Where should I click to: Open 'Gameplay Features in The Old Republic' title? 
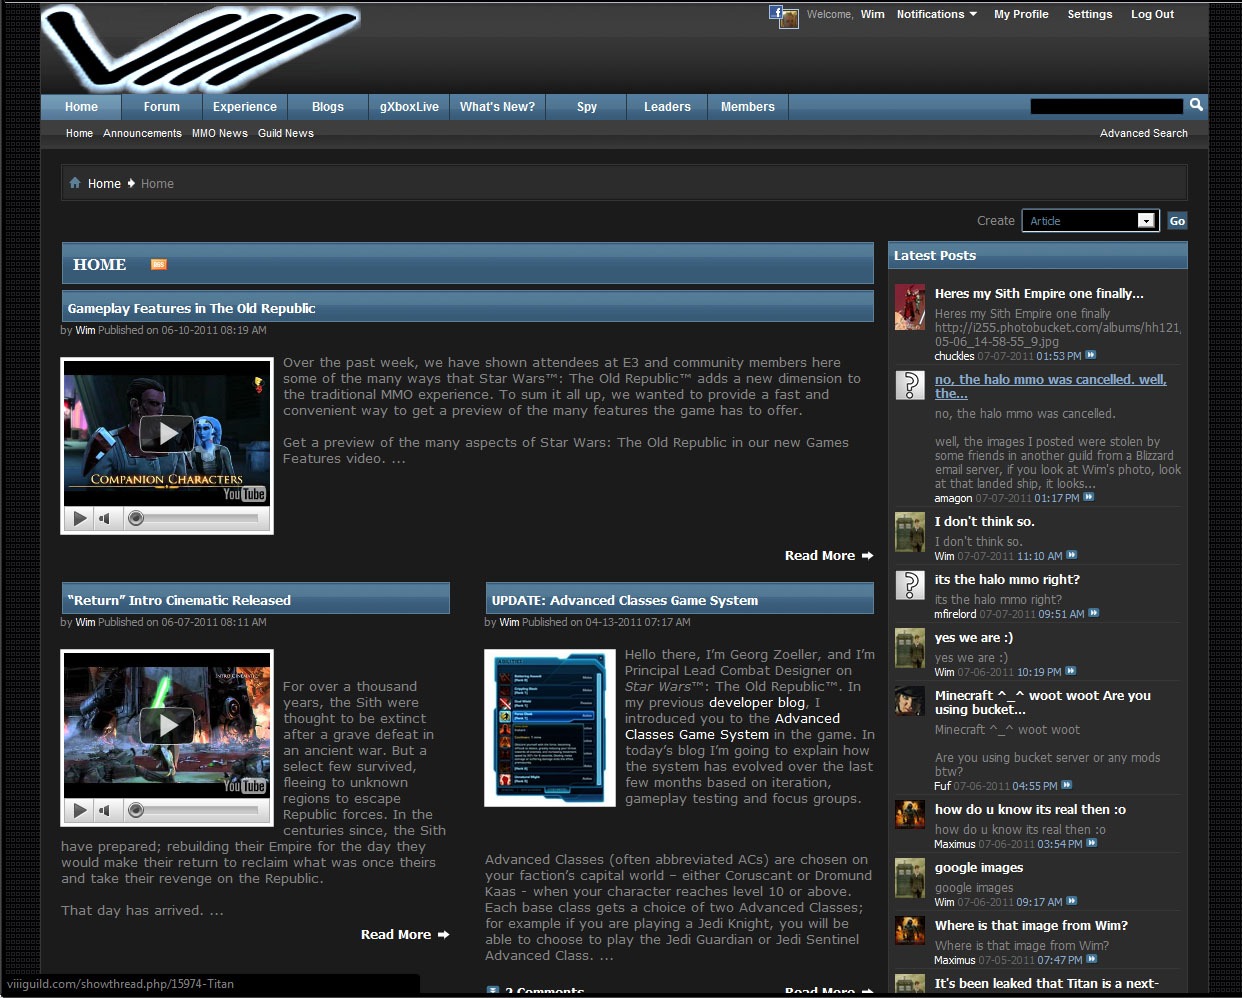(191, 309)
